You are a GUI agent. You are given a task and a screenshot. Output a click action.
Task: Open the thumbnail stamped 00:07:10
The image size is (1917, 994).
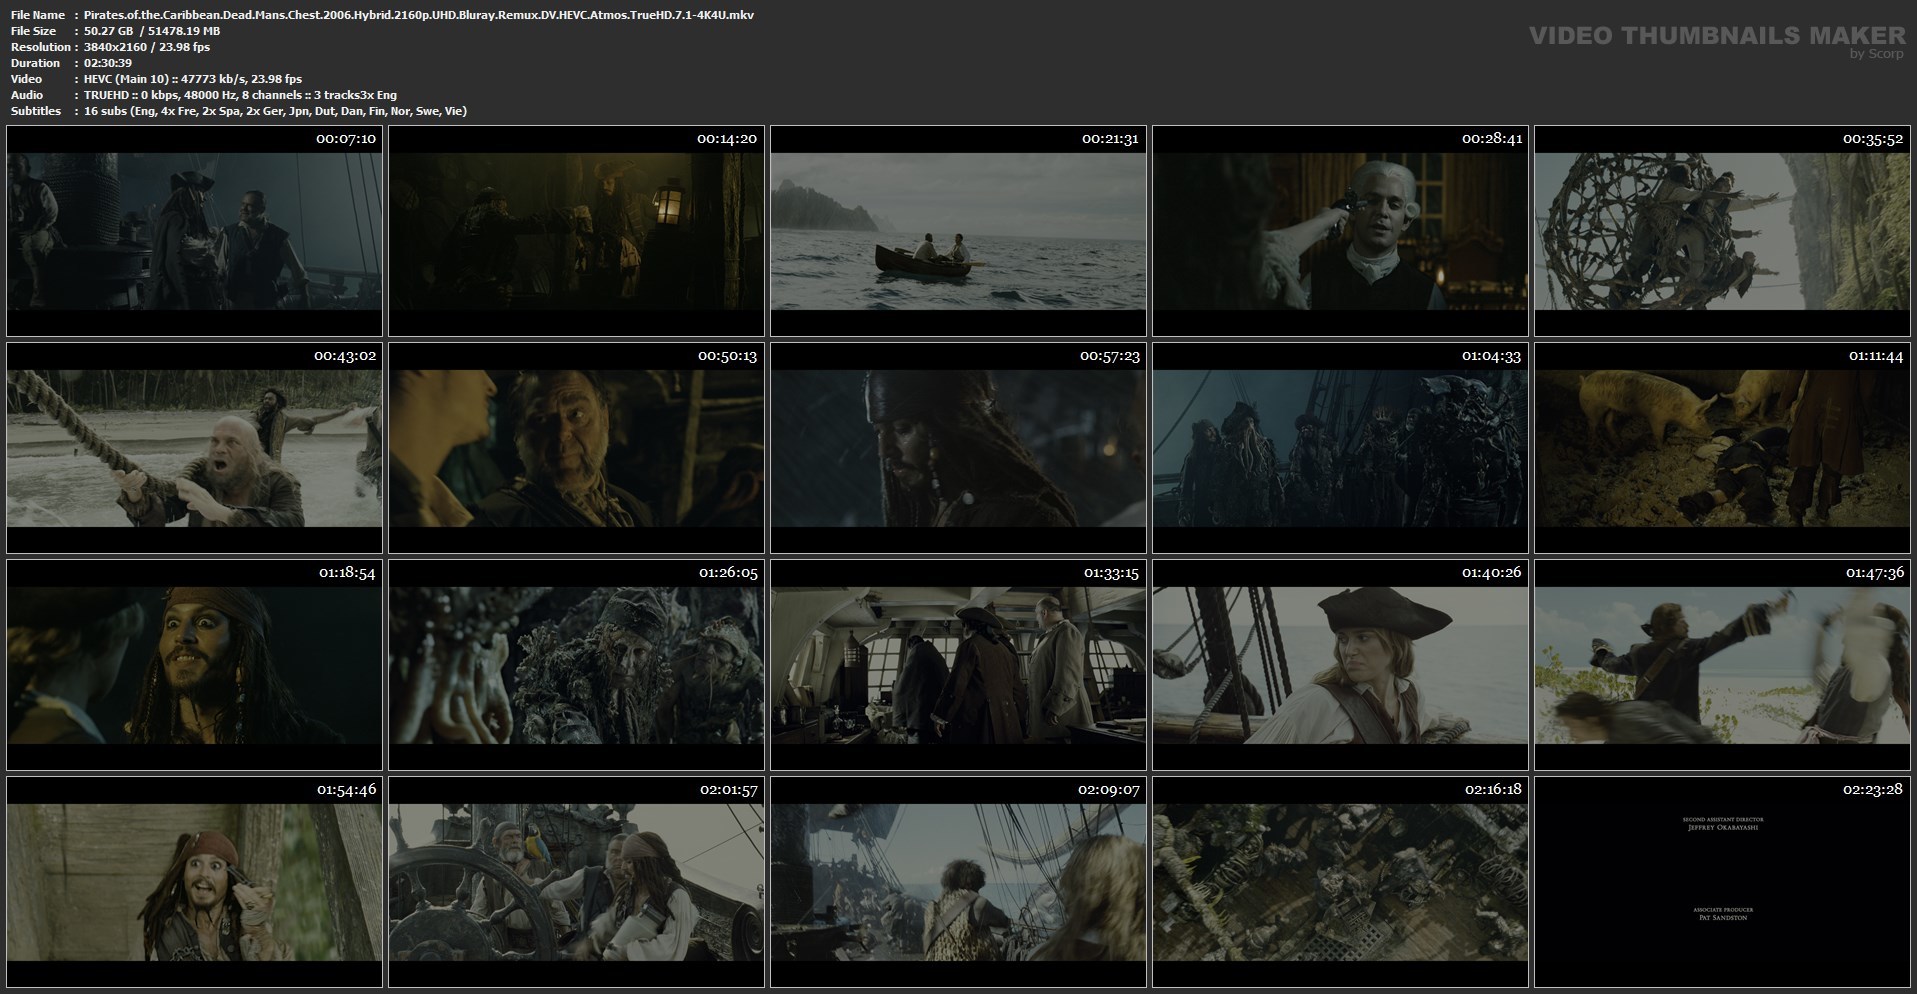click(194, 231)
